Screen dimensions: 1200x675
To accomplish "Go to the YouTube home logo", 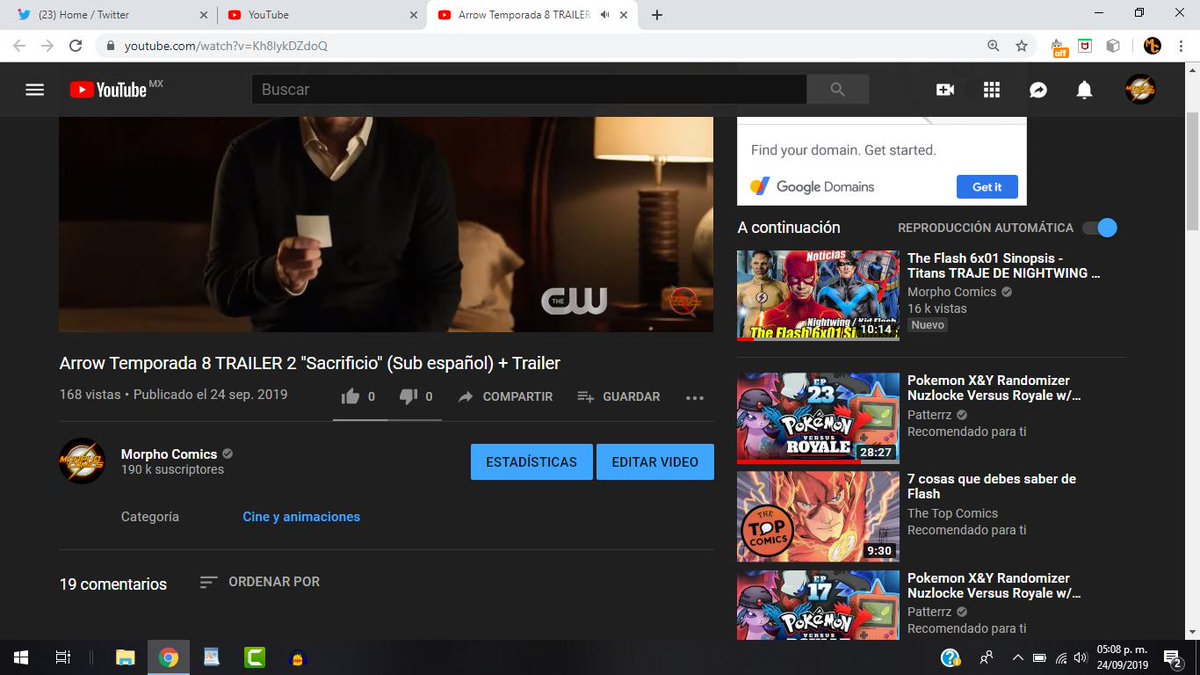I will pos(108,90).
